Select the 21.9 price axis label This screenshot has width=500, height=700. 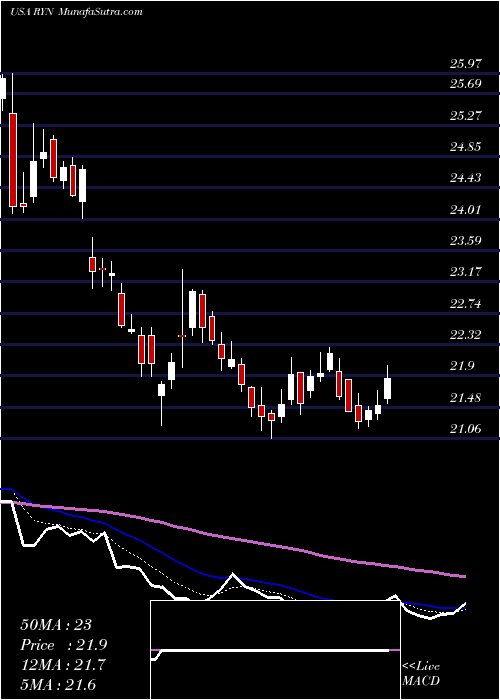coord(462,367)
